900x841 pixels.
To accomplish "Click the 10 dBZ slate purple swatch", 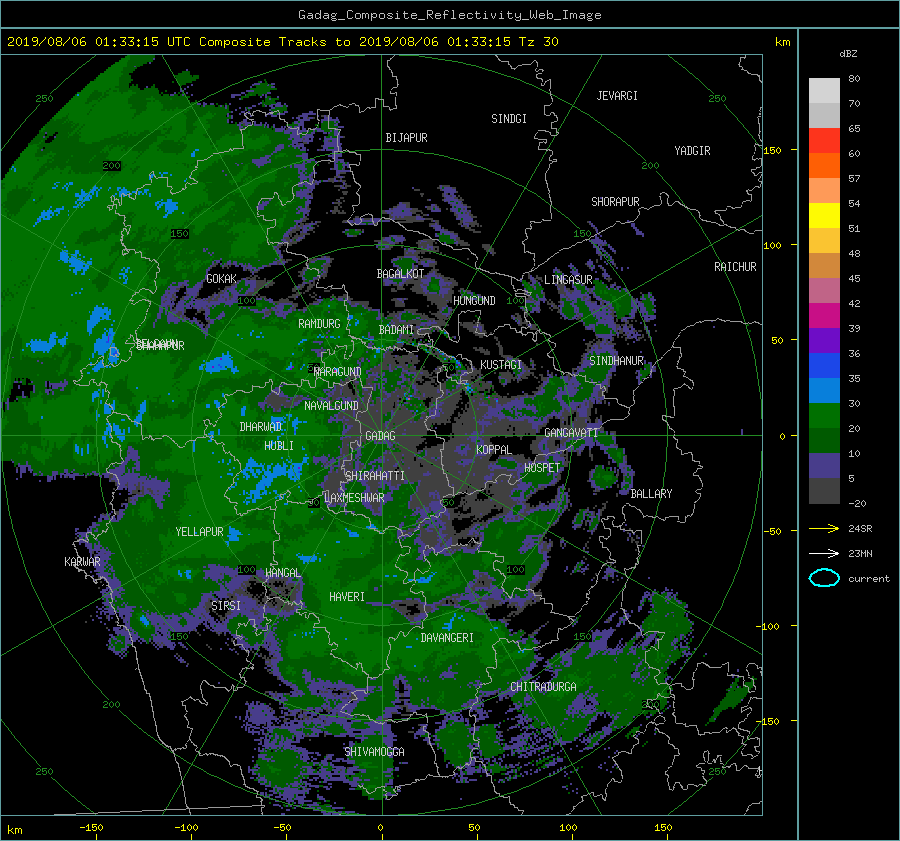I will [x=824, y=466].
